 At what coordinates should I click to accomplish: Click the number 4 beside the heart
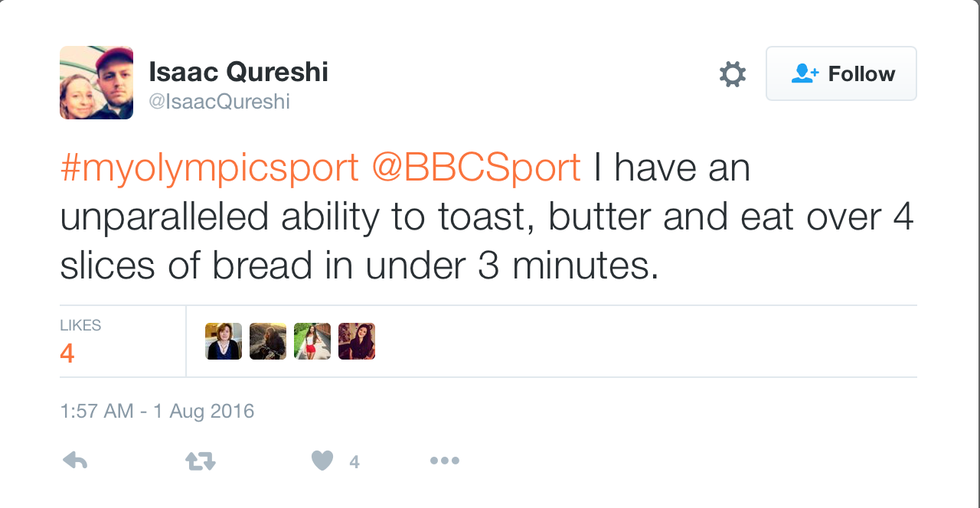354,461
